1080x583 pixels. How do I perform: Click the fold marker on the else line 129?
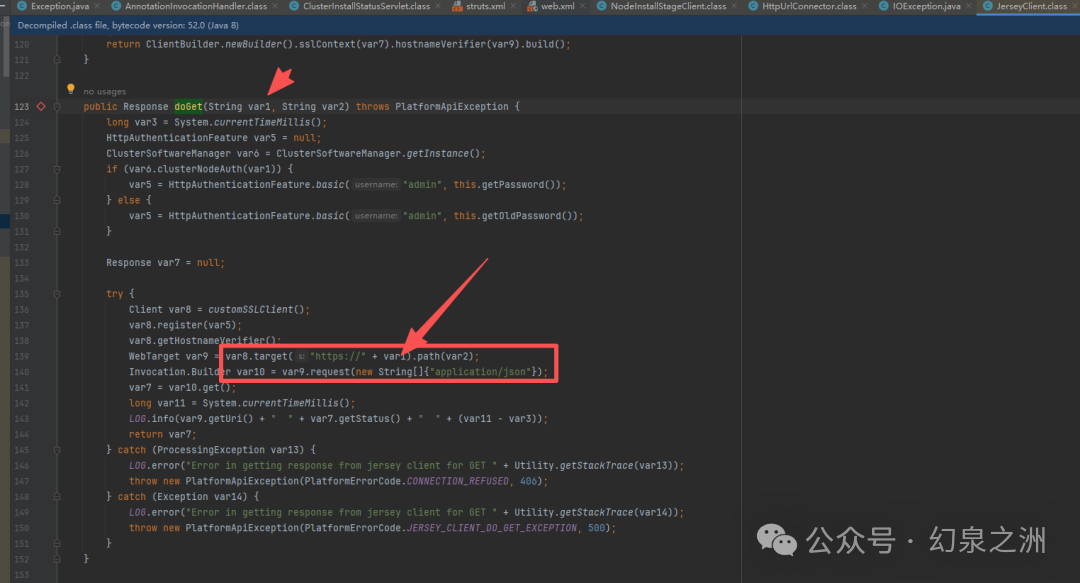(57, 200)
